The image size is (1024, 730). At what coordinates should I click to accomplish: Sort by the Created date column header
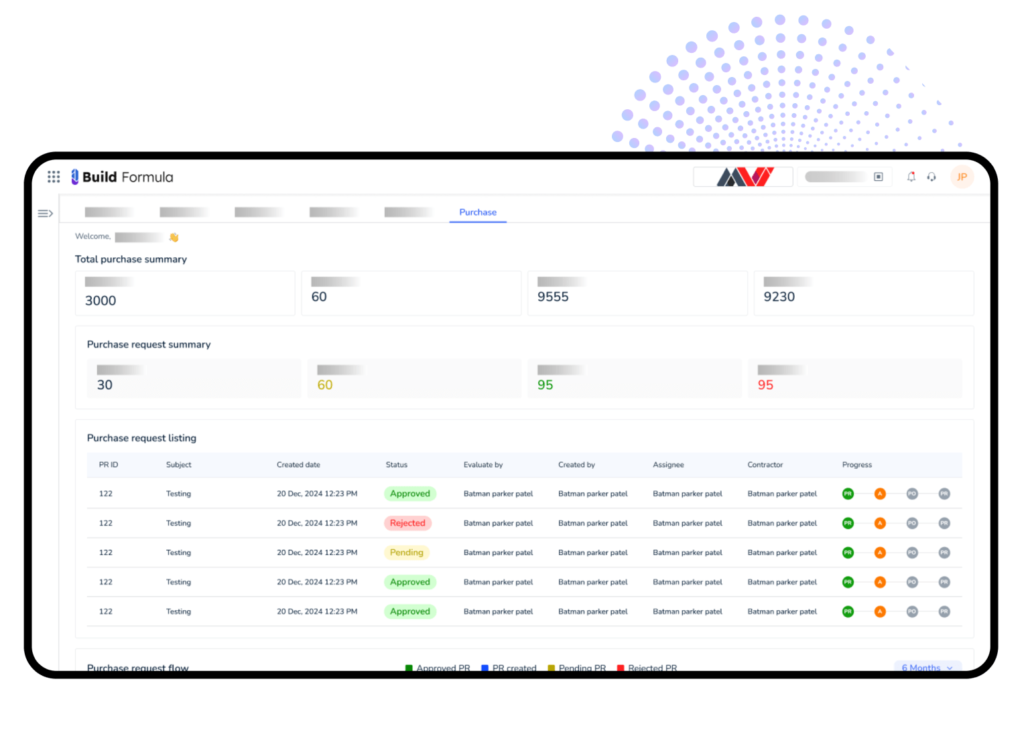298,465
